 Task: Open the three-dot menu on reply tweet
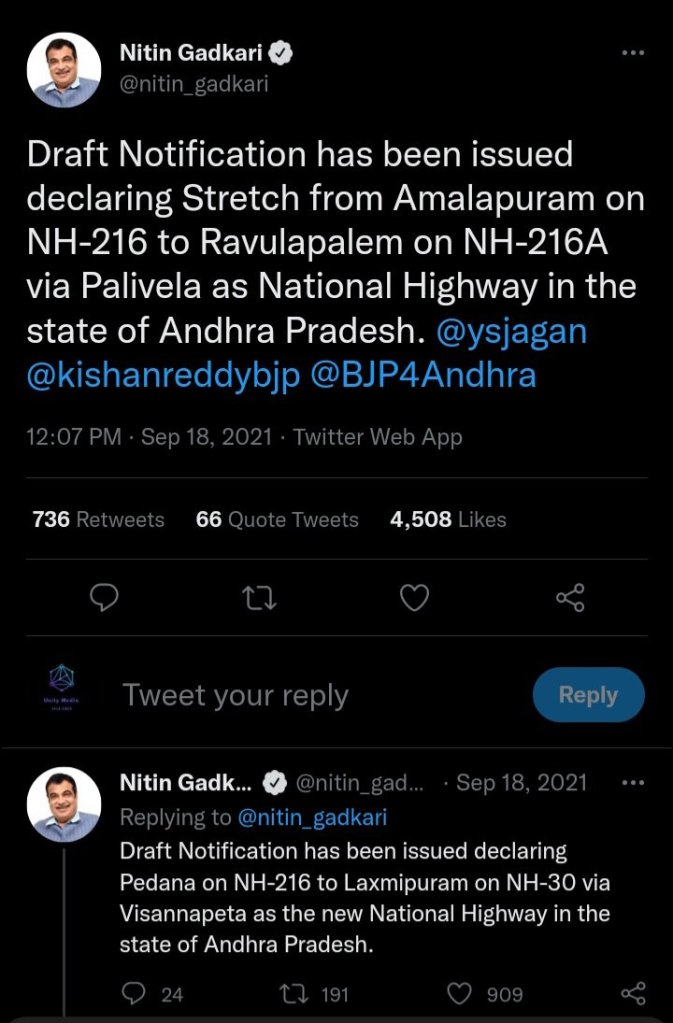tap(632, 782)
